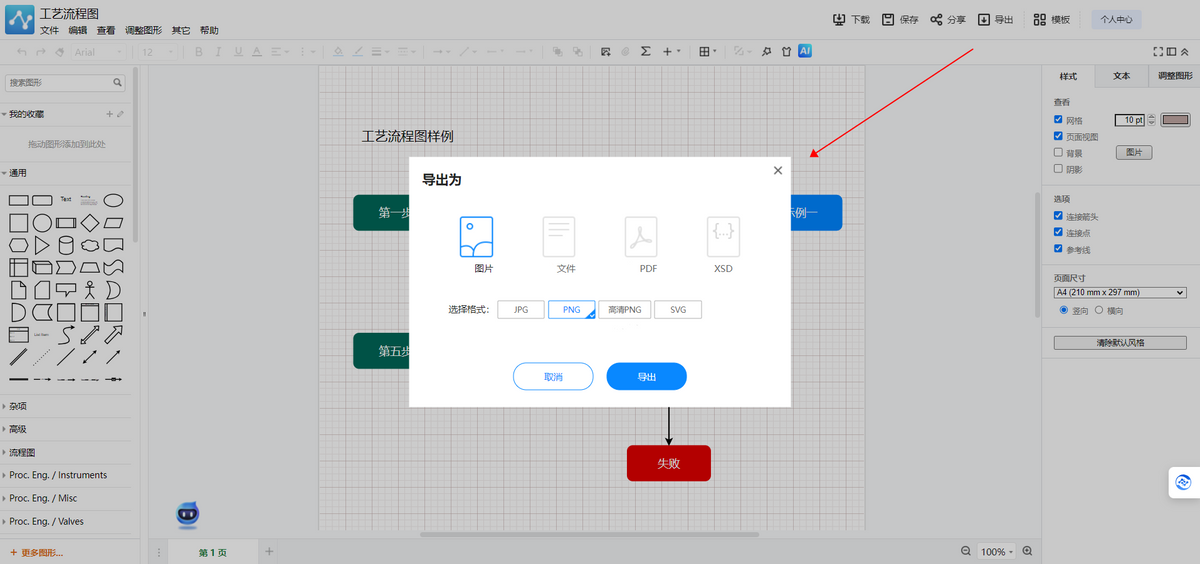Open the 帮助 menu
The image size is (1200, 564).
(209, 30)
